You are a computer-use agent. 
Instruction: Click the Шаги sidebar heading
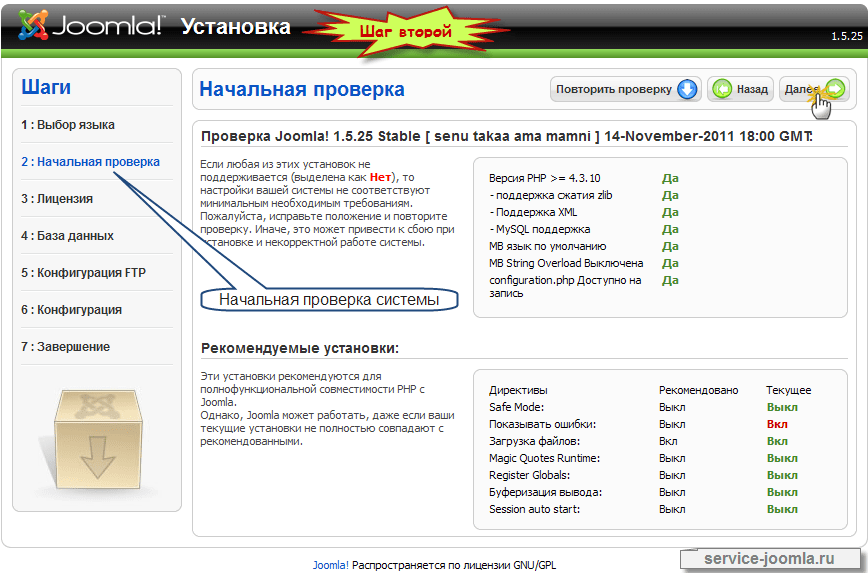coord(46,87)
